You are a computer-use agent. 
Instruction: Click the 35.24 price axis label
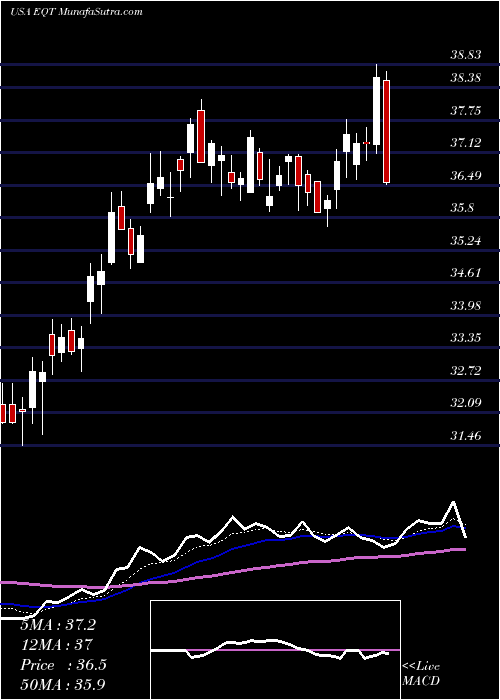coord(465,241)
